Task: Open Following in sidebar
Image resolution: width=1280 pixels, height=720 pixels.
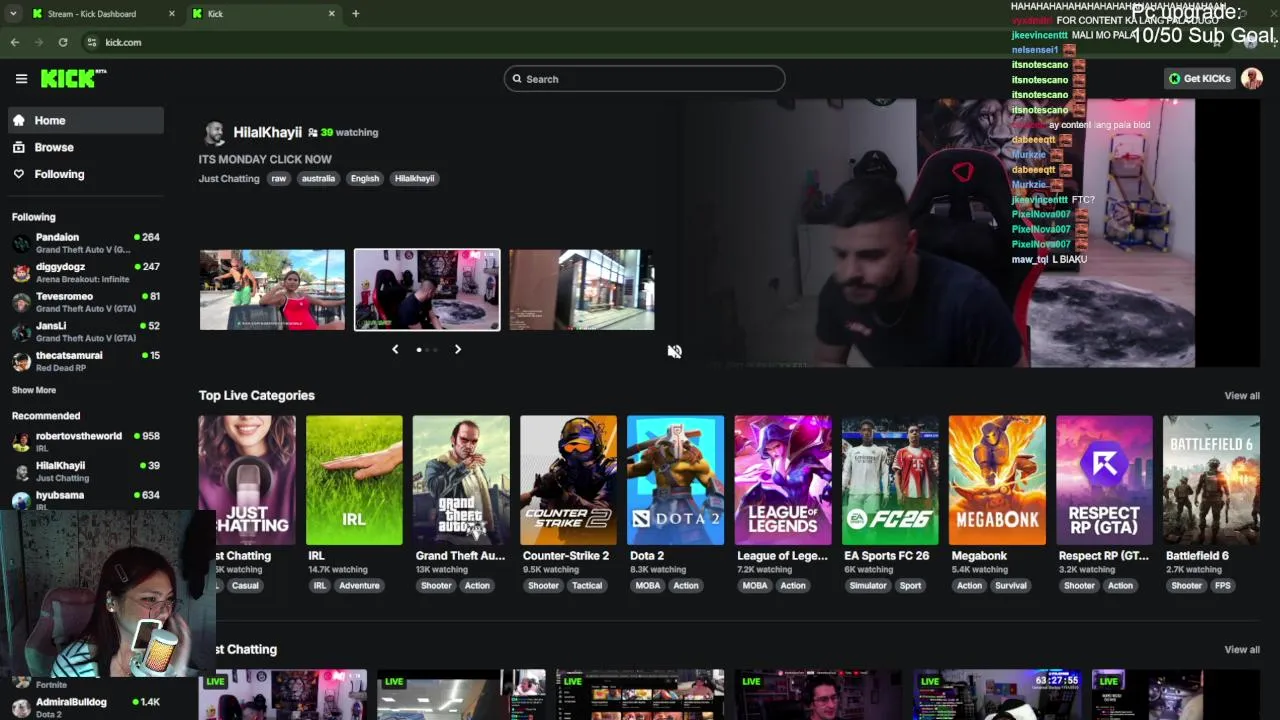Action: coord(86,174)
